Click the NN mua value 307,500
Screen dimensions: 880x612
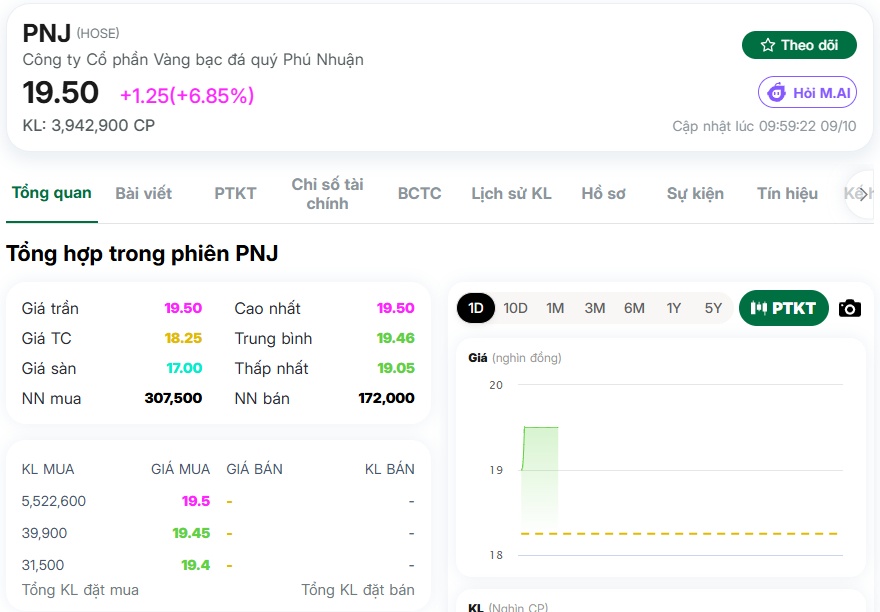[x=173, y=398]
